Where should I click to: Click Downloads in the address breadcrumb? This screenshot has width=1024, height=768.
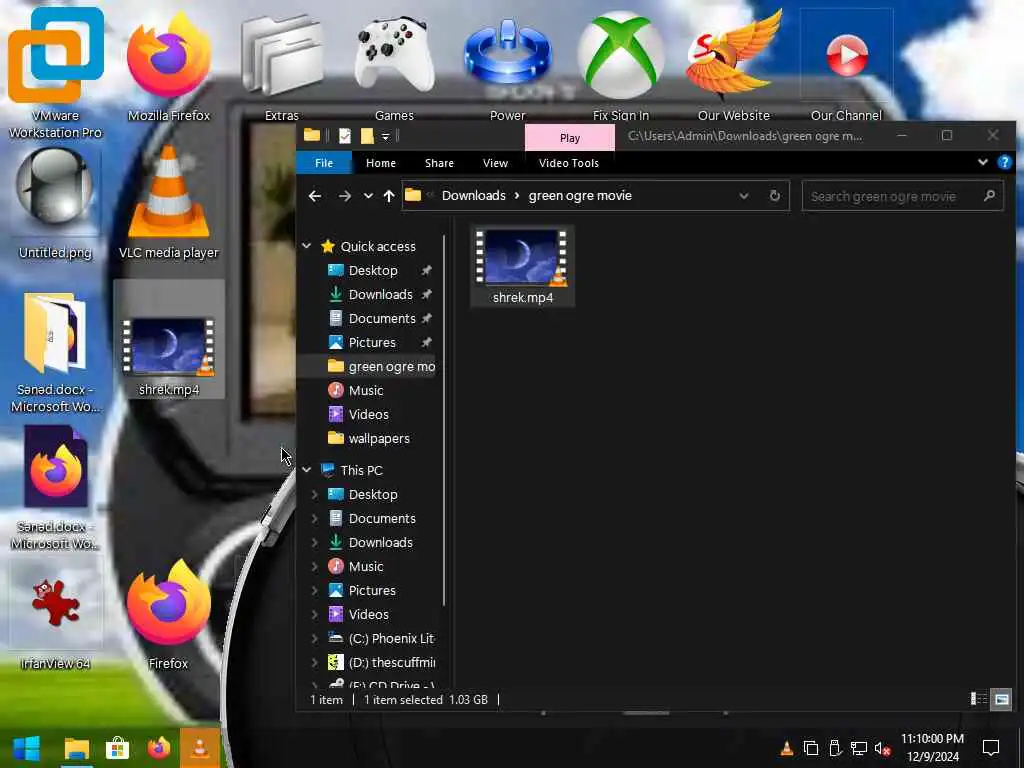coord(473,196)
